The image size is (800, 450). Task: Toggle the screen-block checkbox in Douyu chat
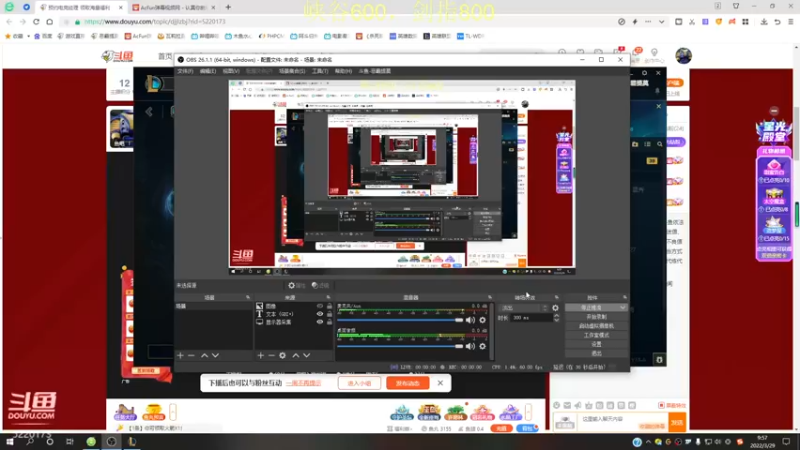pos(661,405)
